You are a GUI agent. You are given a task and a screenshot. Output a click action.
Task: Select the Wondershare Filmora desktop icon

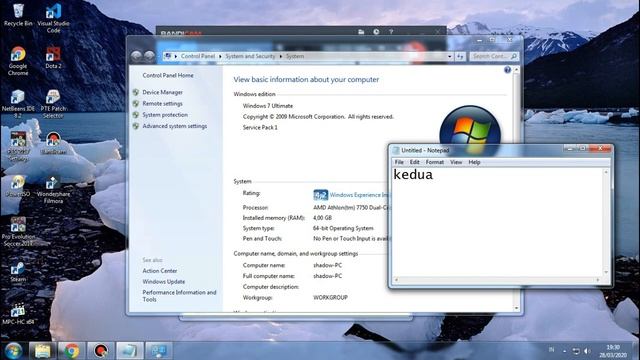[x=53, y=189]
